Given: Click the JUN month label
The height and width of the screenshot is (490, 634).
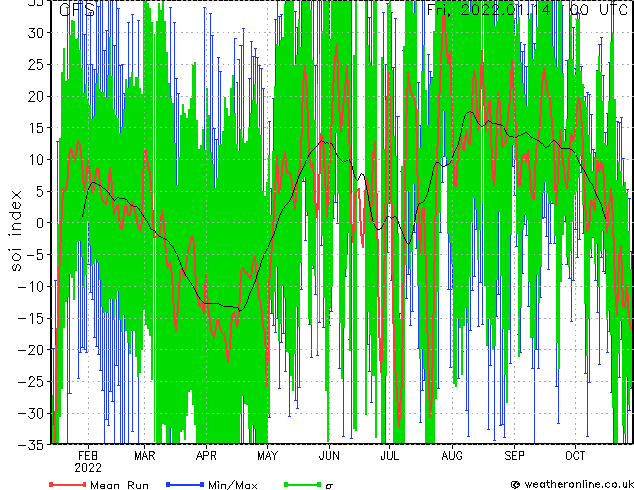Looking at the screenshot, I should click(329, 456).
